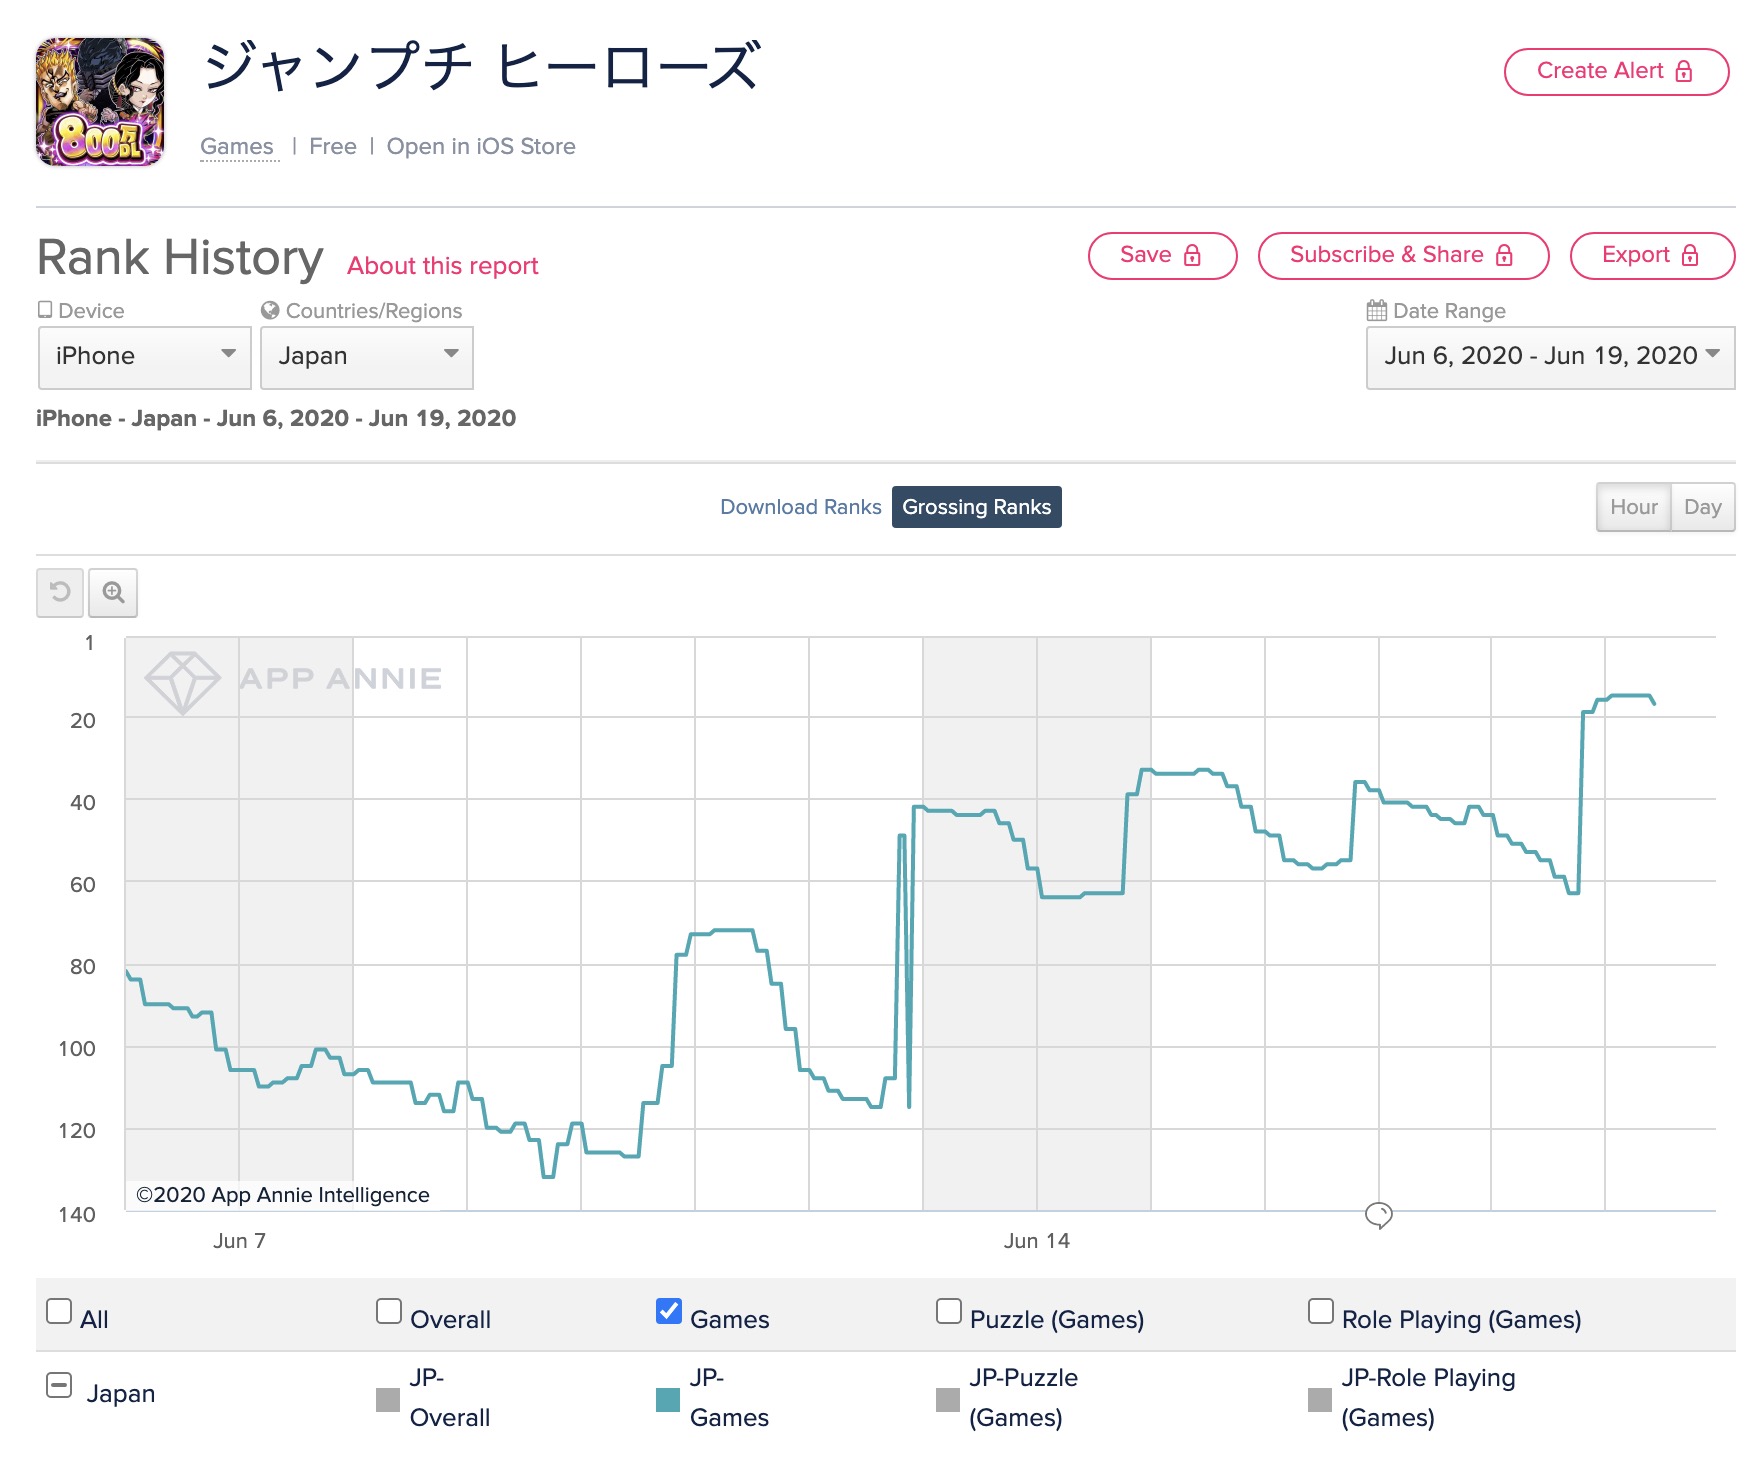Click lock icon on Subscribe & Share
The image size is (1754, 1460).
click(x=1504, y=255)
